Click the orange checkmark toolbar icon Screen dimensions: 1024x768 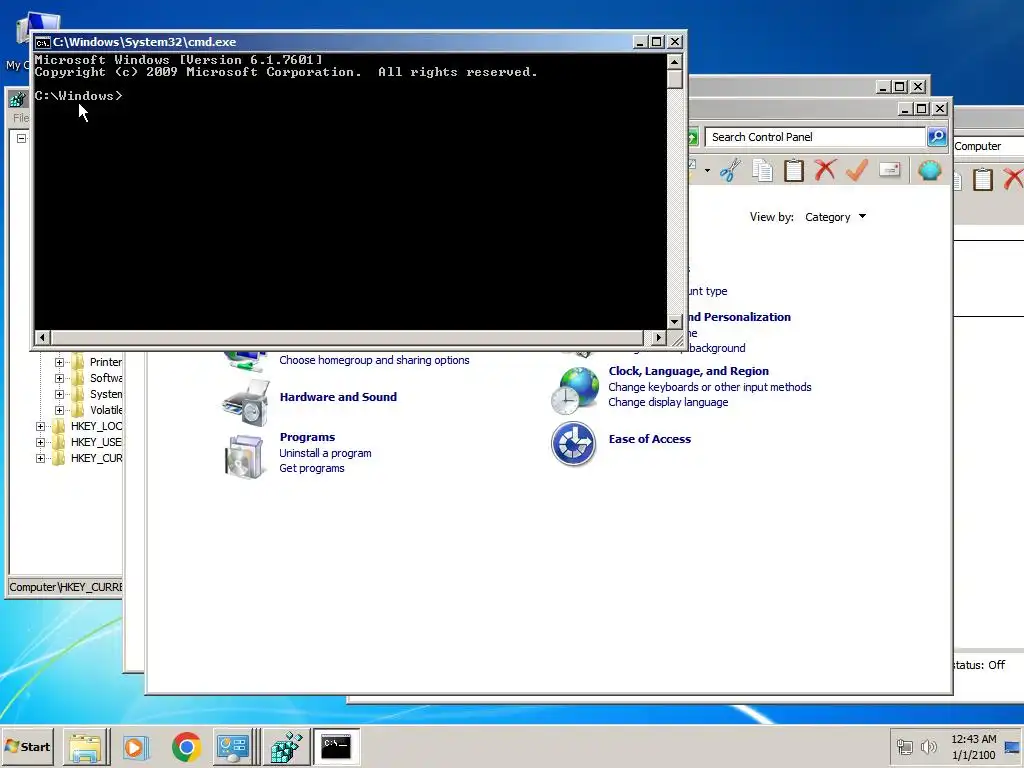(x=856, y=170)
